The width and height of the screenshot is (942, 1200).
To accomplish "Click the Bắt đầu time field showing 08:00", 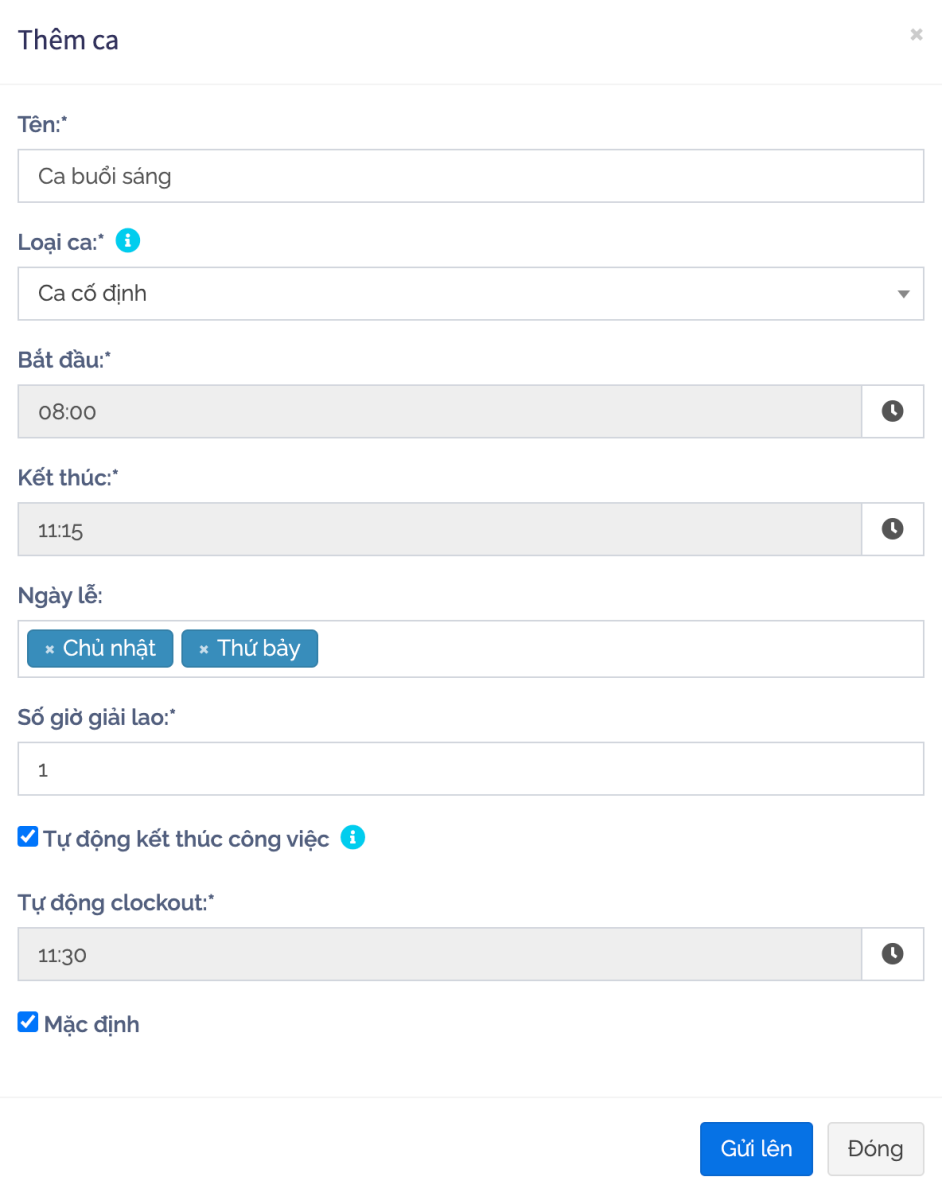I will click(440, 411).
